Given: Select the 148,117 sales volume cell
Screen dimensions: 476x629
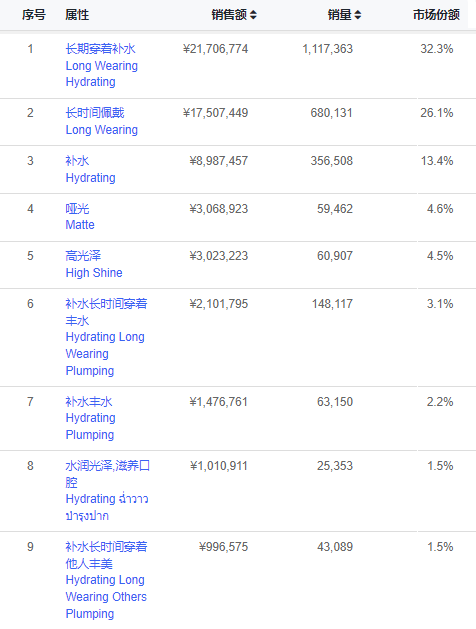Looking at the screenshot, I should pyautogui.click(x=332, y=304).
